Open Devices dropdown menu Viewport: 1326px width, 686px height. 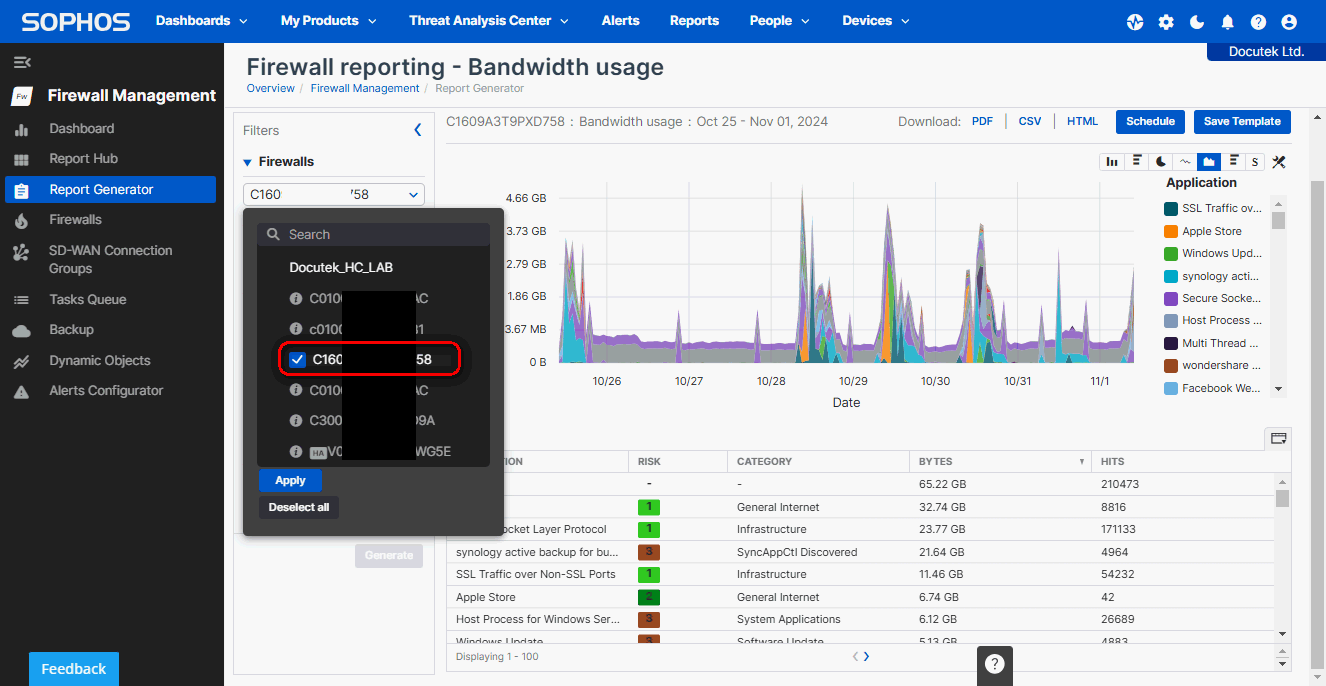(876, 21)
